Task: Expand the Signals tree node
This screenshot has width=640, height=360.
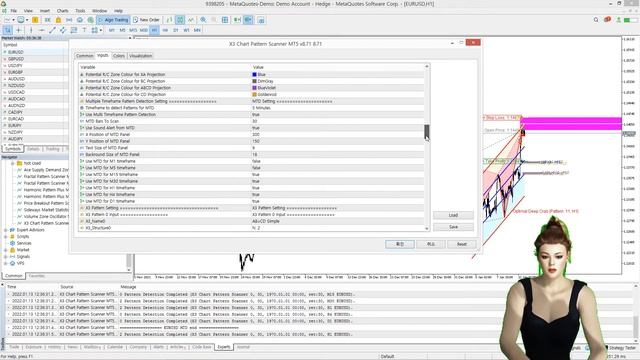Action: click(6, 256)
